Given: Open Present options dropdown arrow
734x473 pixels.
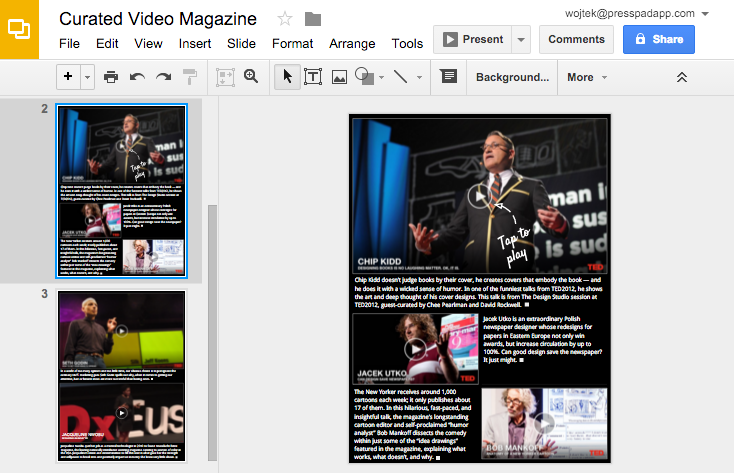Looking at the screenshot, I should point(521,39).
